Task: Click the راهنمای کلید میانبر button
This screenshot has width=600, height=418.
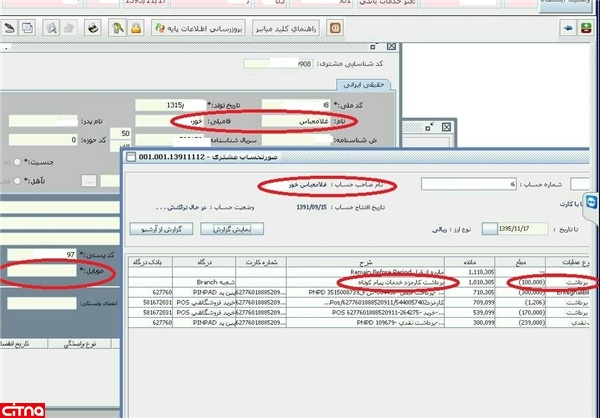Action: click(x=285, y=28)
